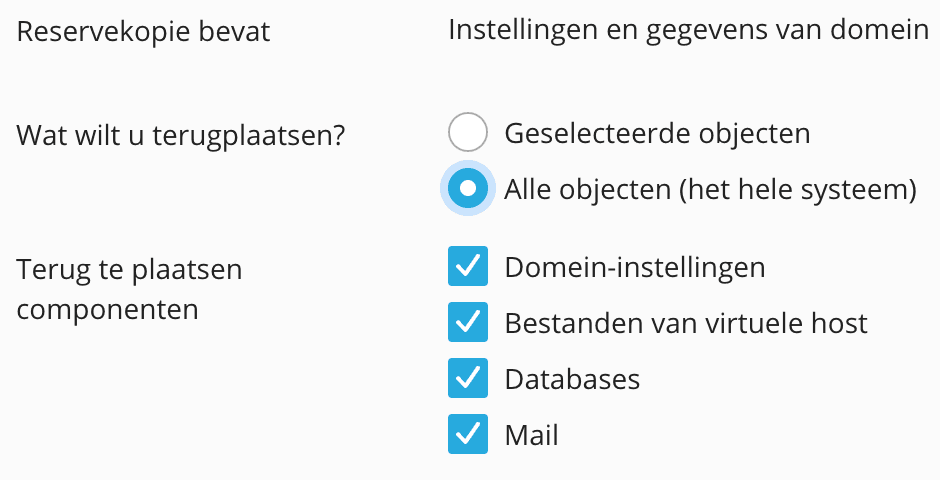Disable the Databases checkbox
The image size is (940, 480).
point(468,379)
